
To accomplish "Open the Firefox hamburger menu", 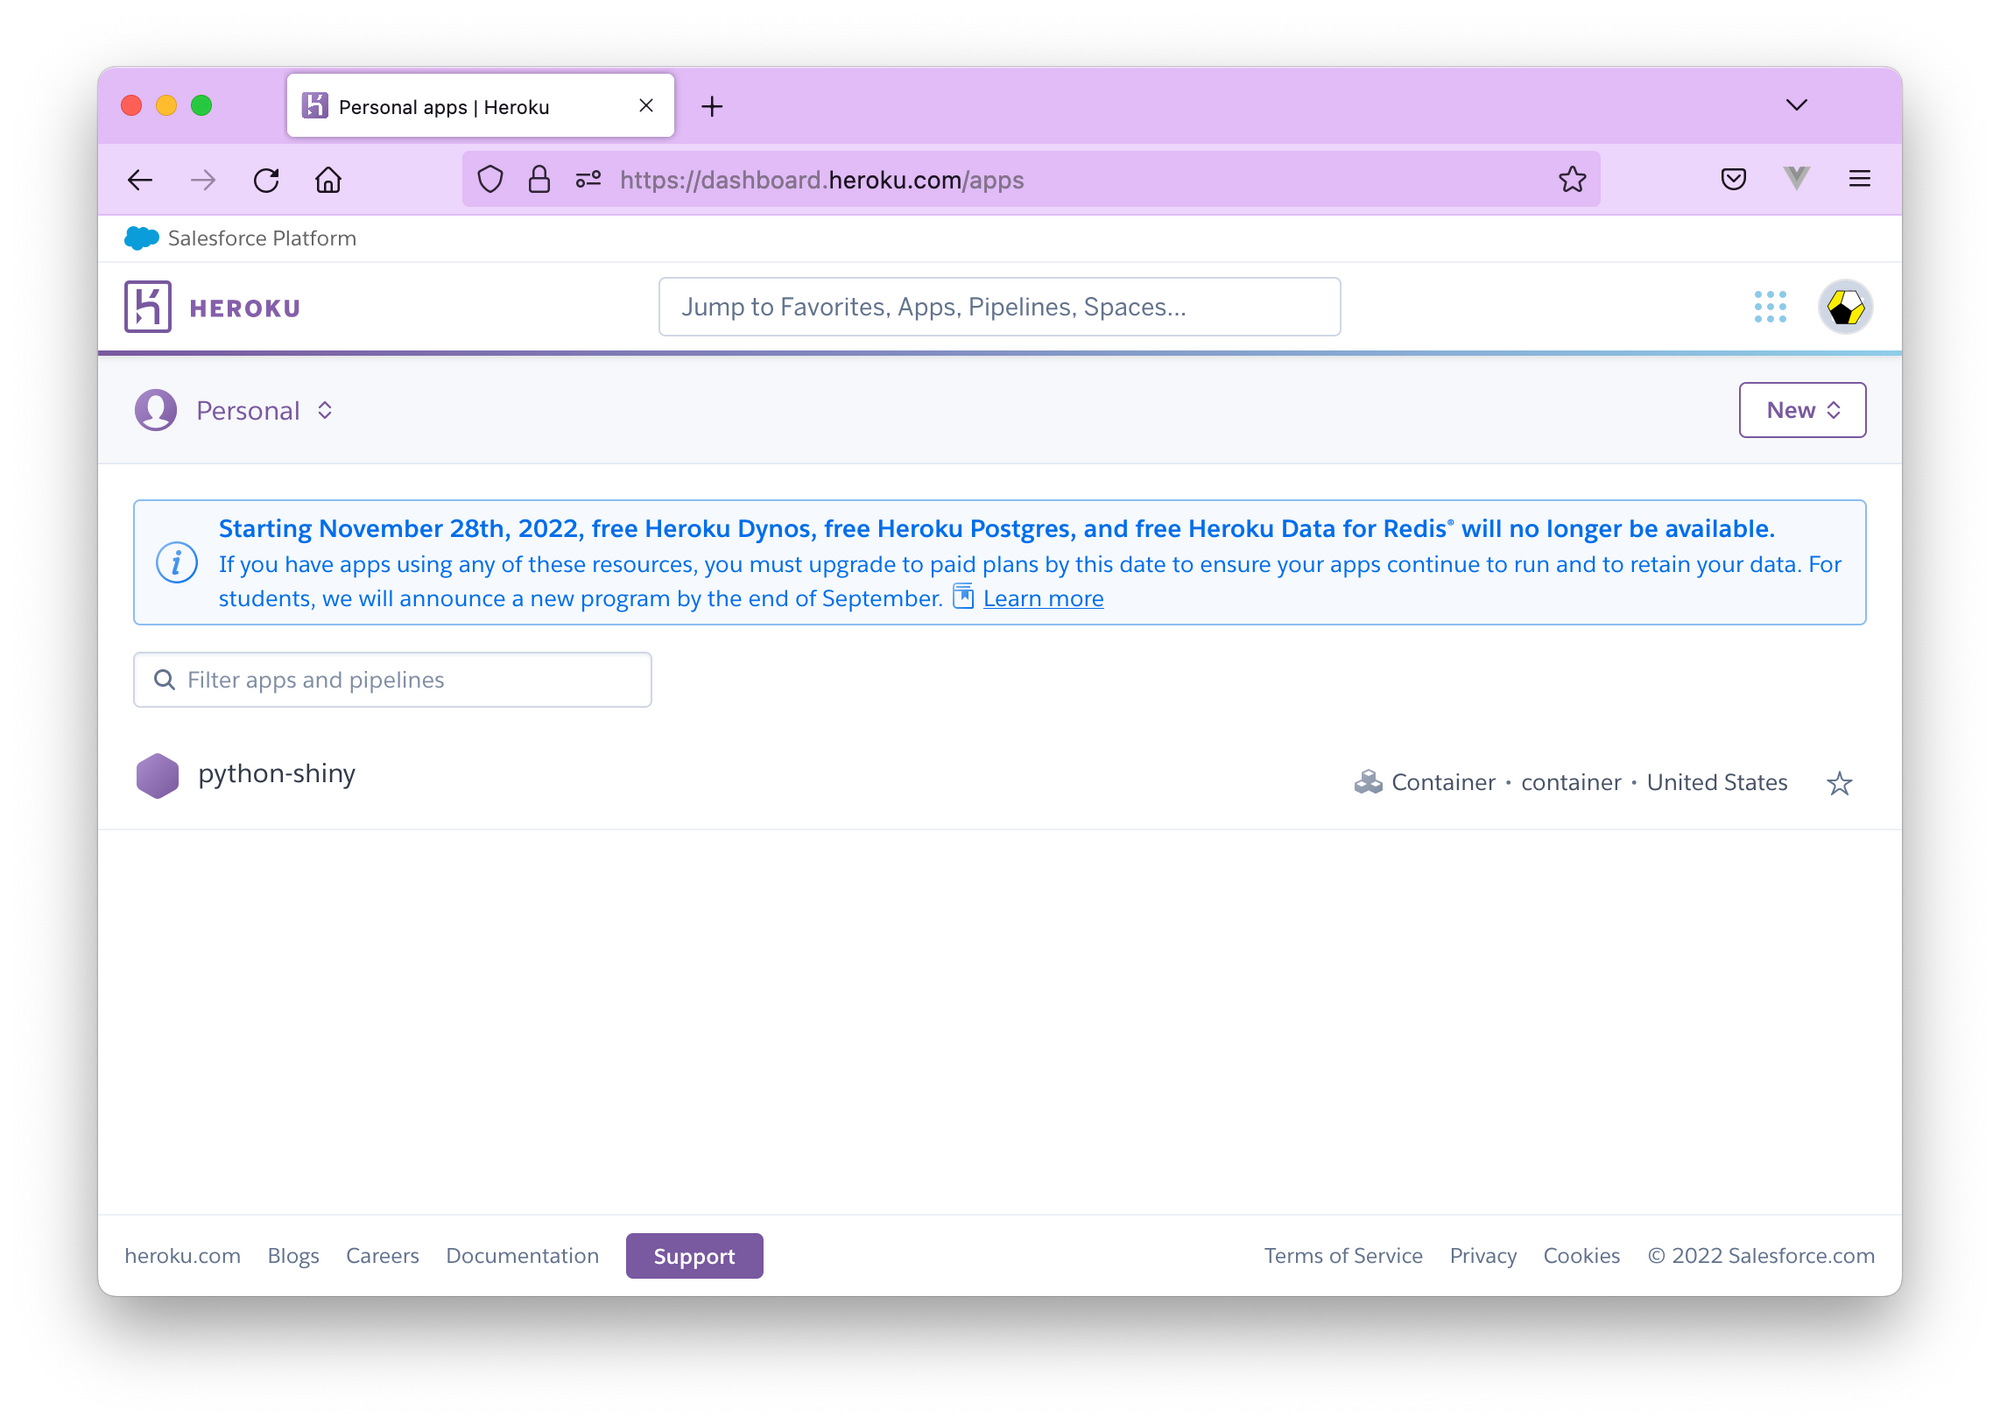I will pyautogui.click(x=1860, y=179).
